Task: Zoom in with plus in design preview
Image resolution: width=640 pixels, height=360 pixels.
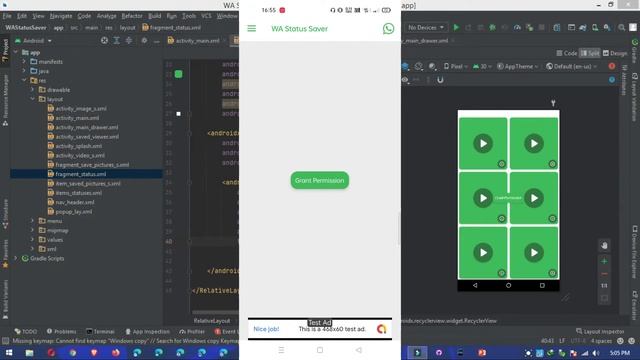Action: click(604, 261)
